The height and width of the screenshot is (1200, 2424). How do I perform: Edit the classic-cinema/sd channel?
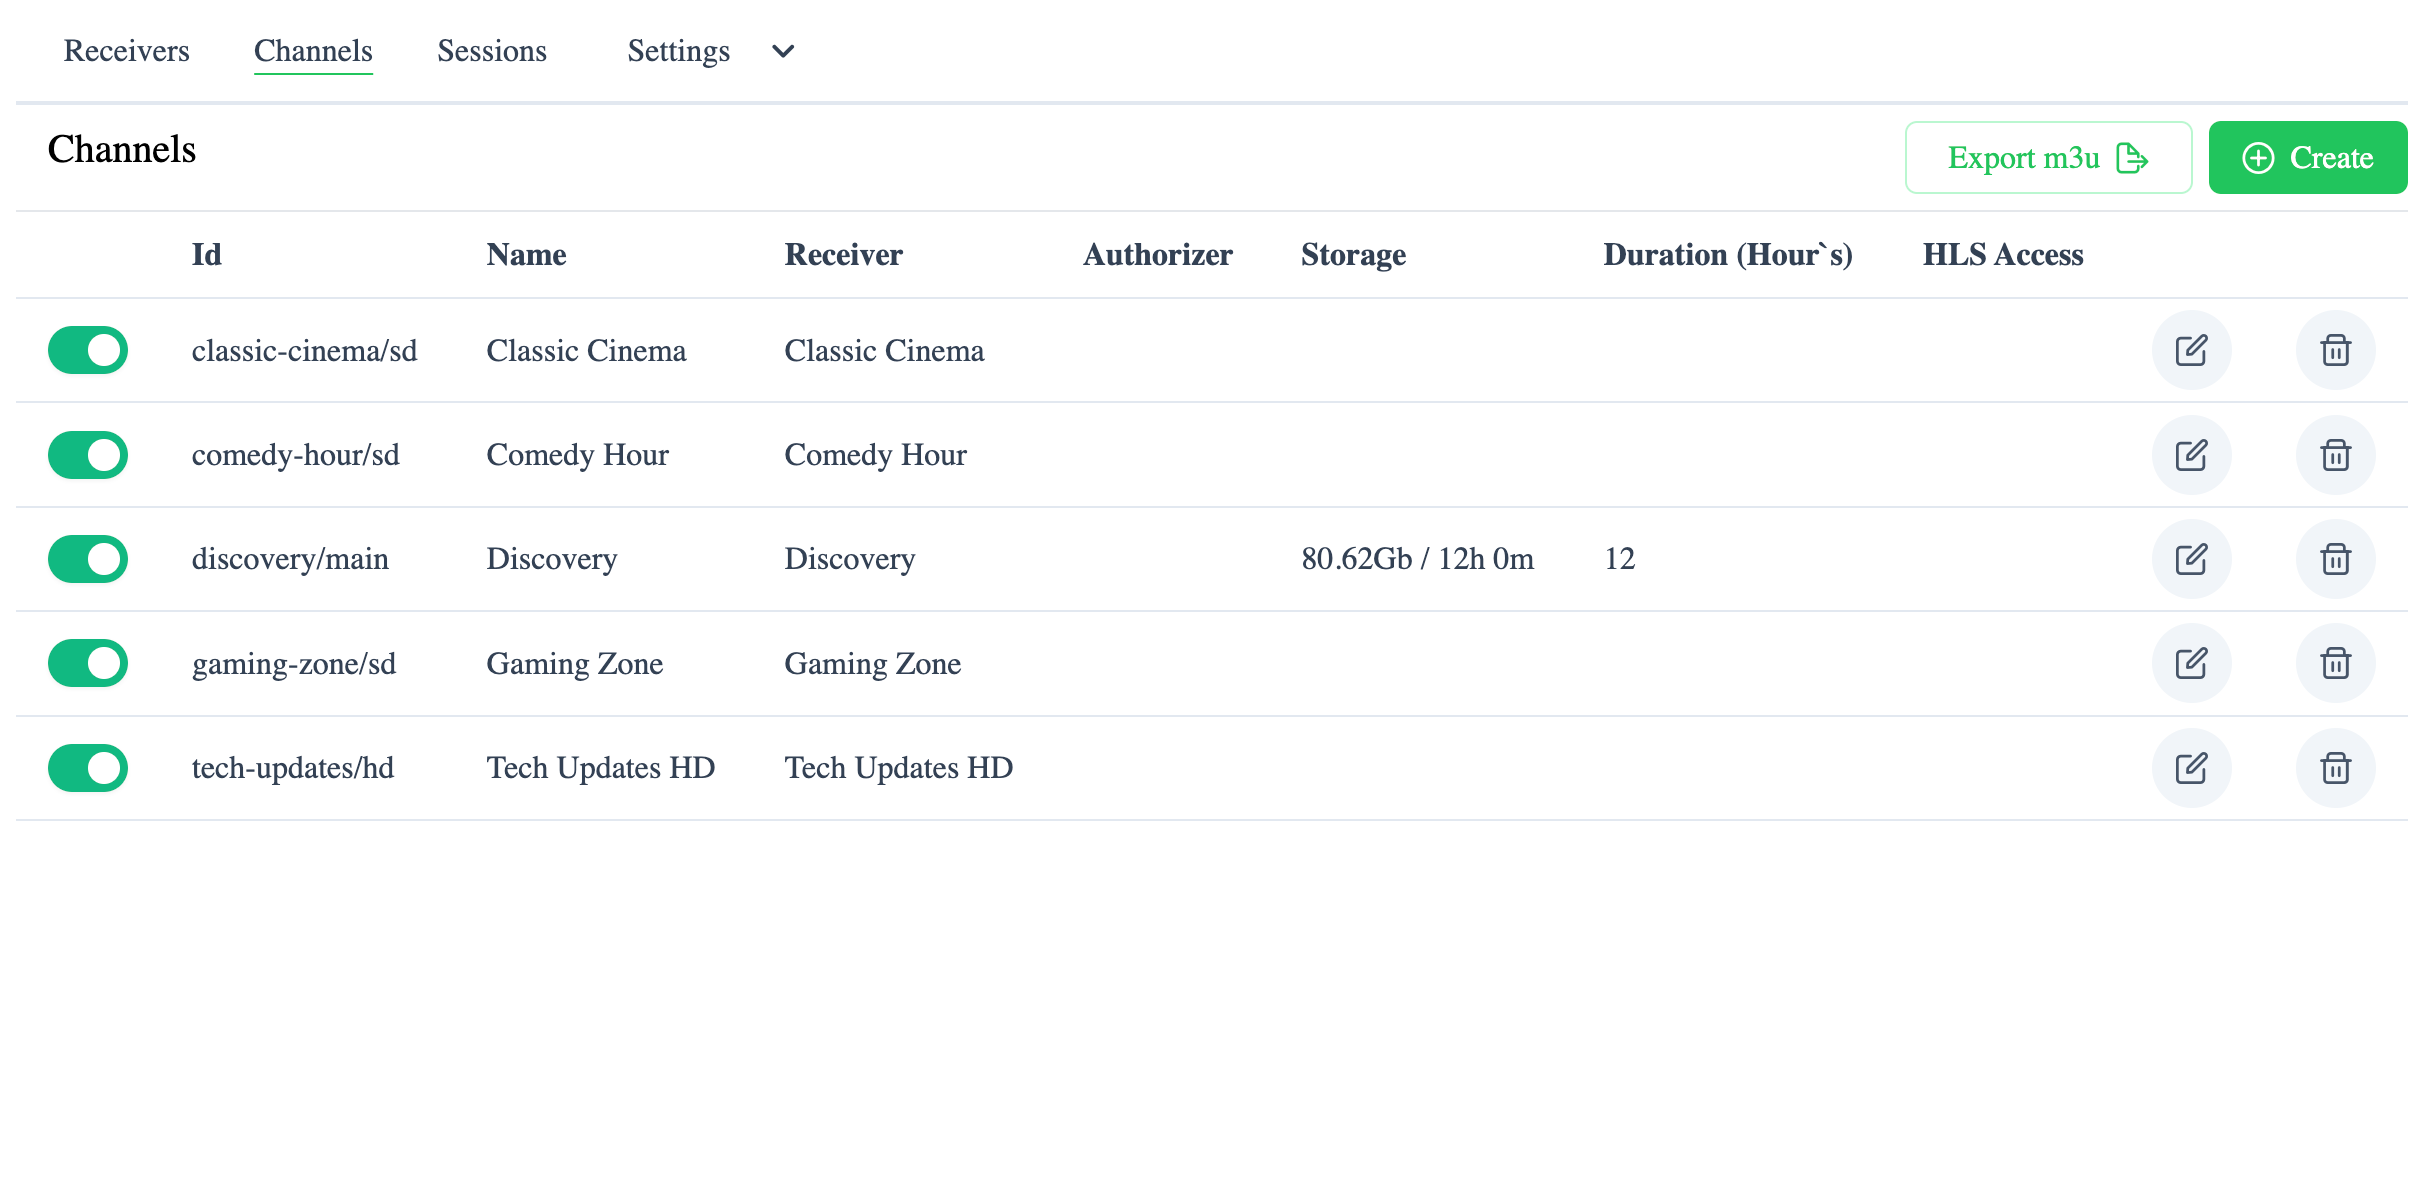point(2191,350)
